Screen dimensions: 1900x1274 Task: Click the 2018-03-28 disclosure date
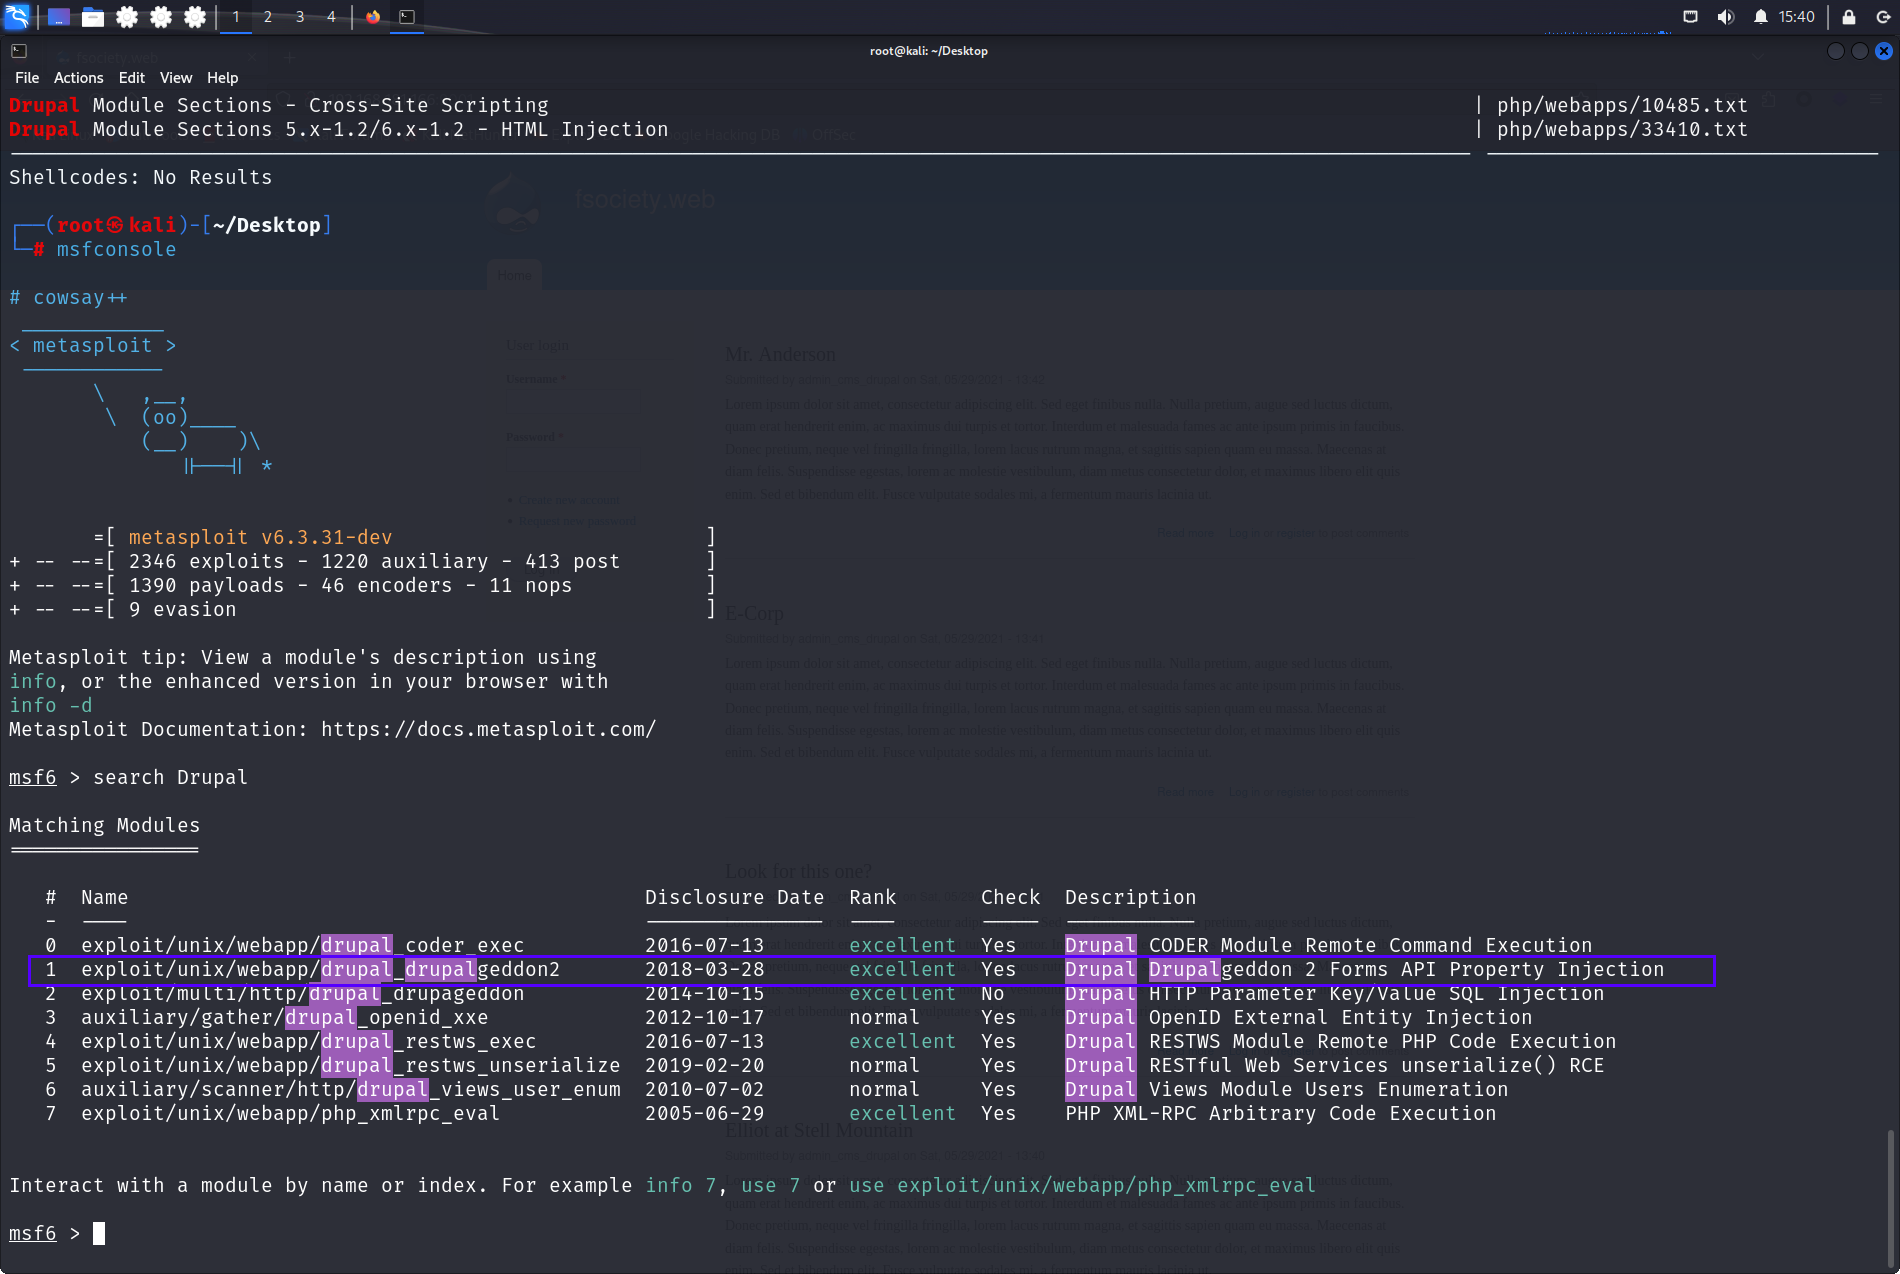[x=704, y=969]
